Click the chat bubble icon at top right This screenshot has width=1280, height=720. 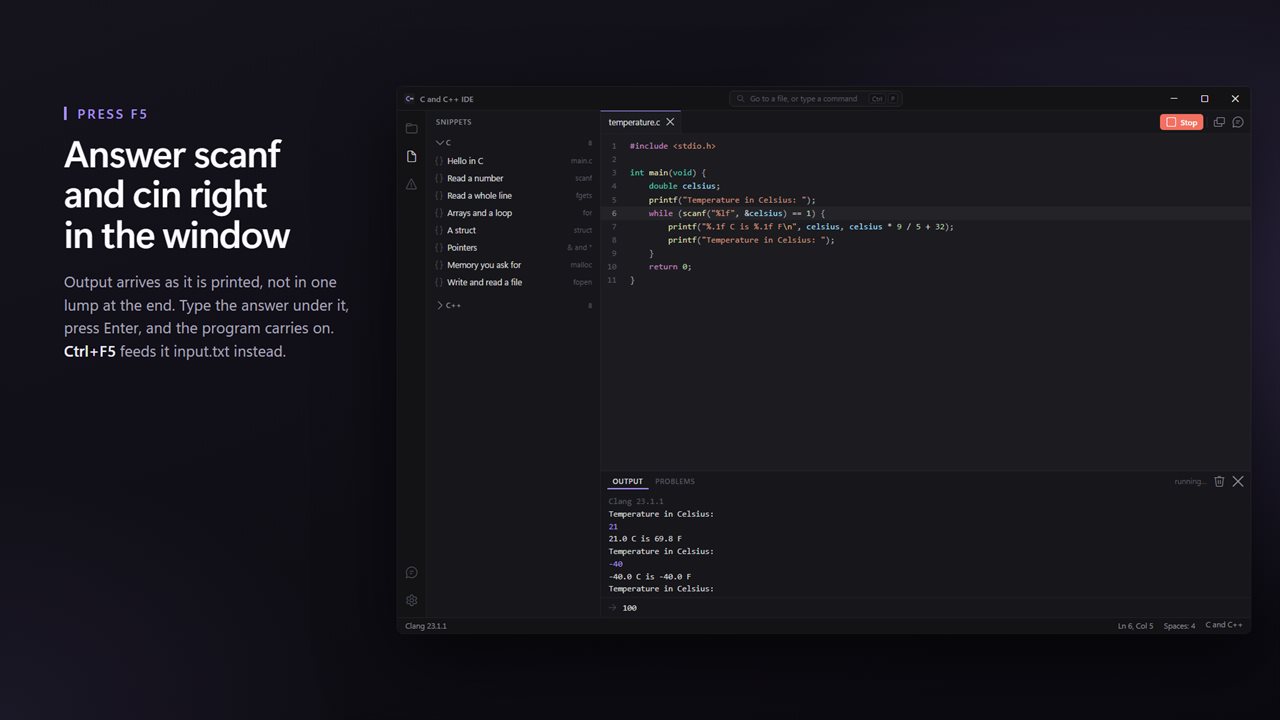(x=1238, y=122)
